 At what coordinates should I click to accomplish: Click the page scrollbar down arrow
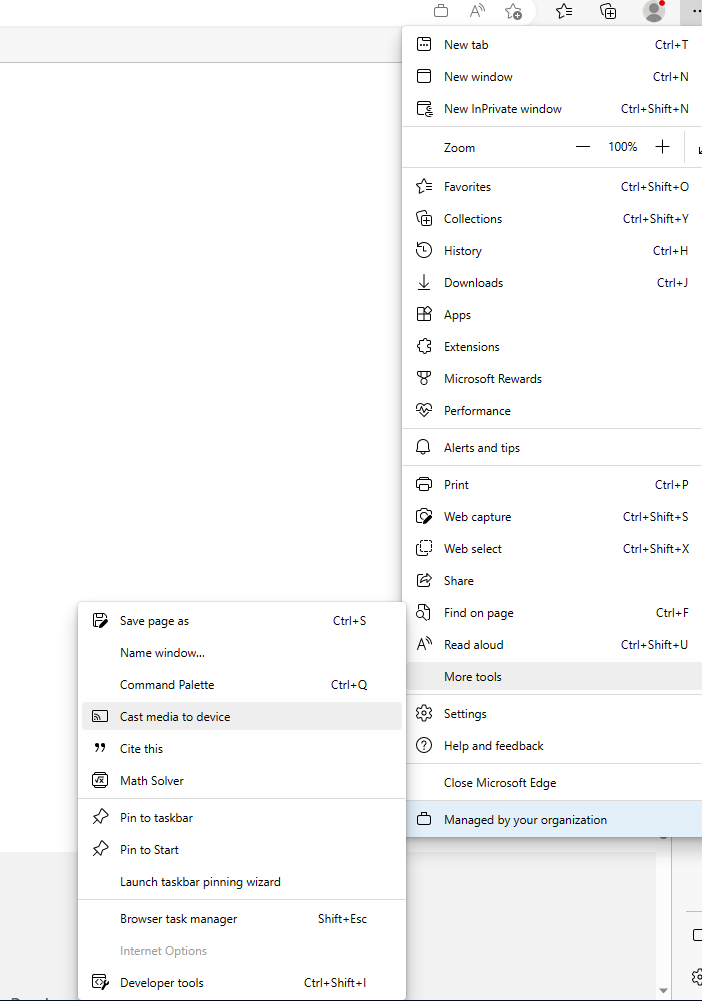click(664, 991)
